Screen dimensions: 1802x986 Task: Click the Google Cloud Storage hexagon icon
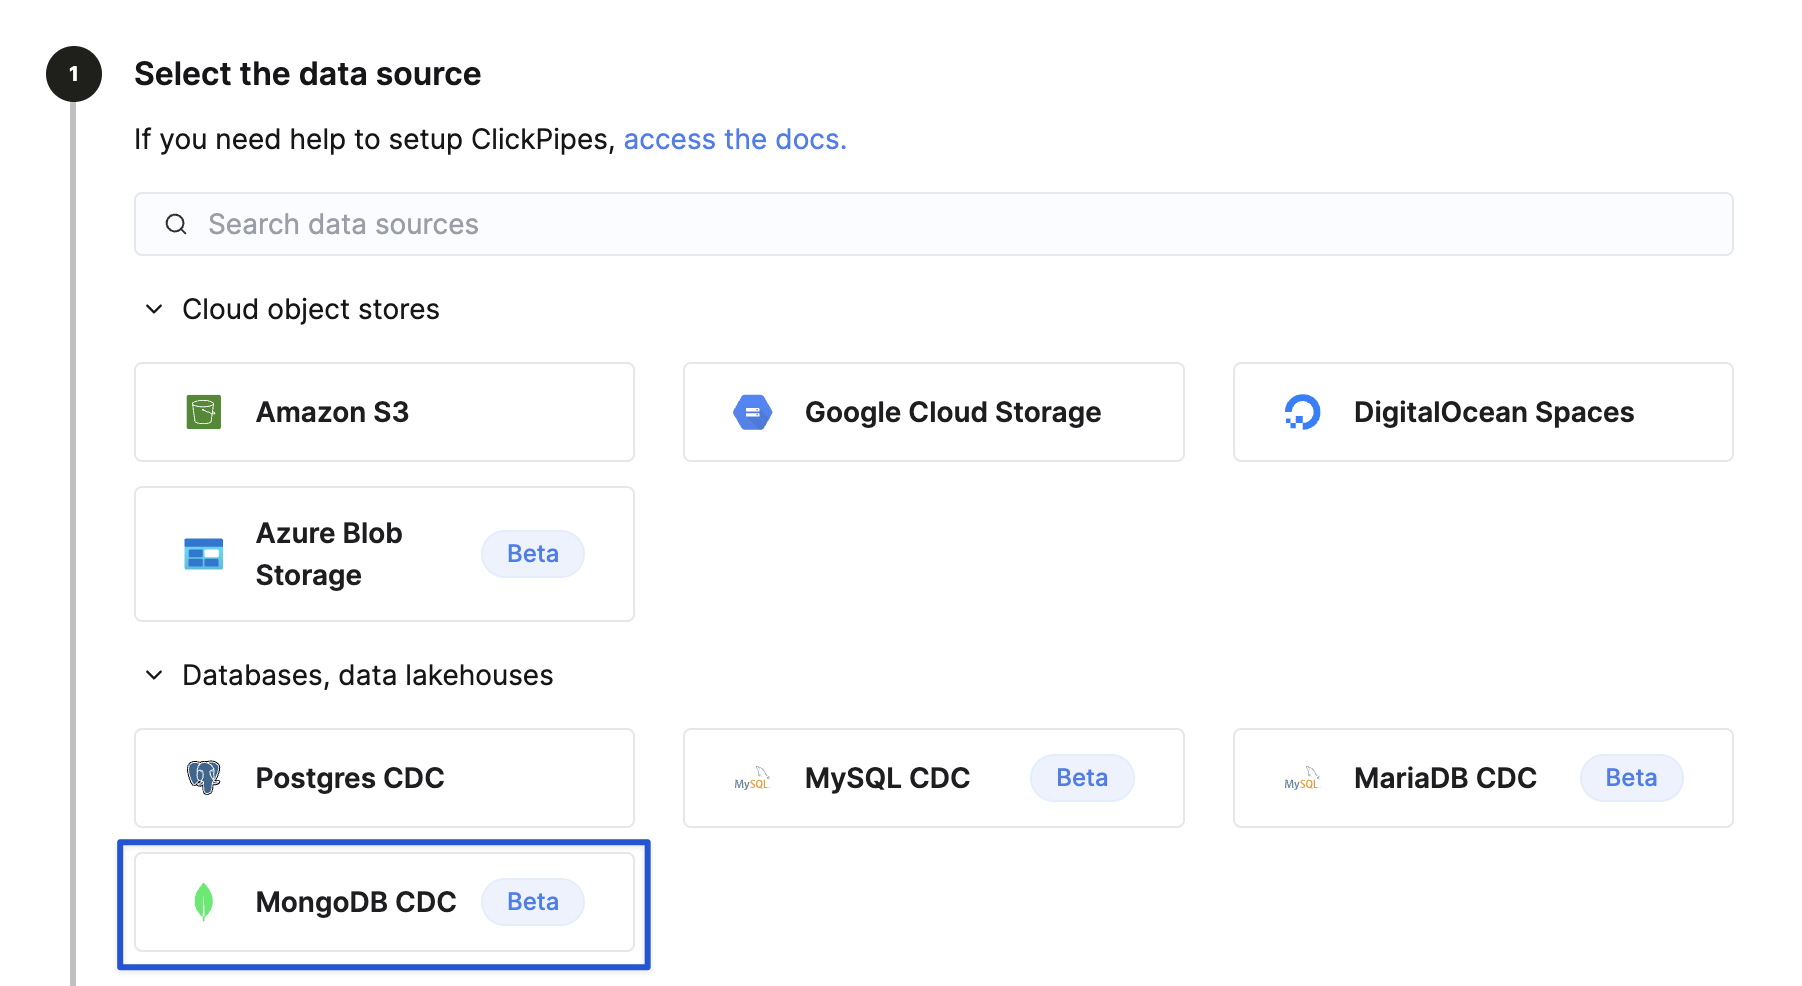click(x=752, y=411)
